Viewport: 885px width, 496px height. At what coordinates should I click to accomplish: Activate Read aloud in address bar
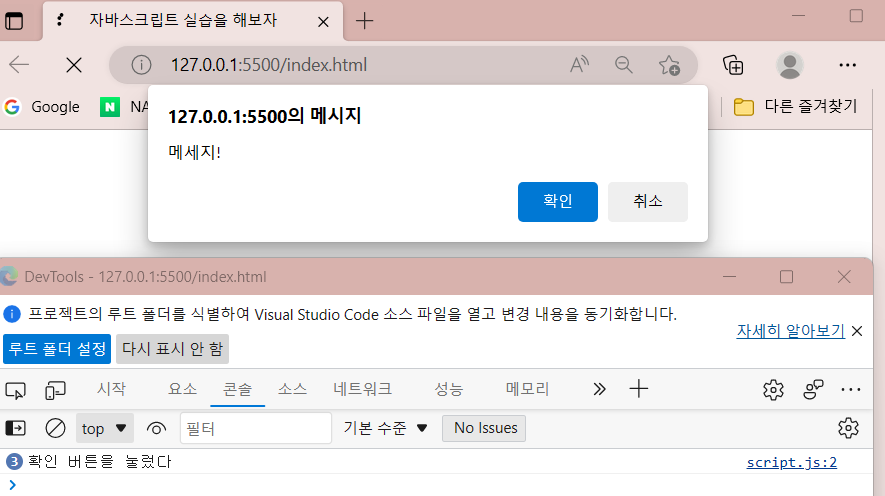579,65
